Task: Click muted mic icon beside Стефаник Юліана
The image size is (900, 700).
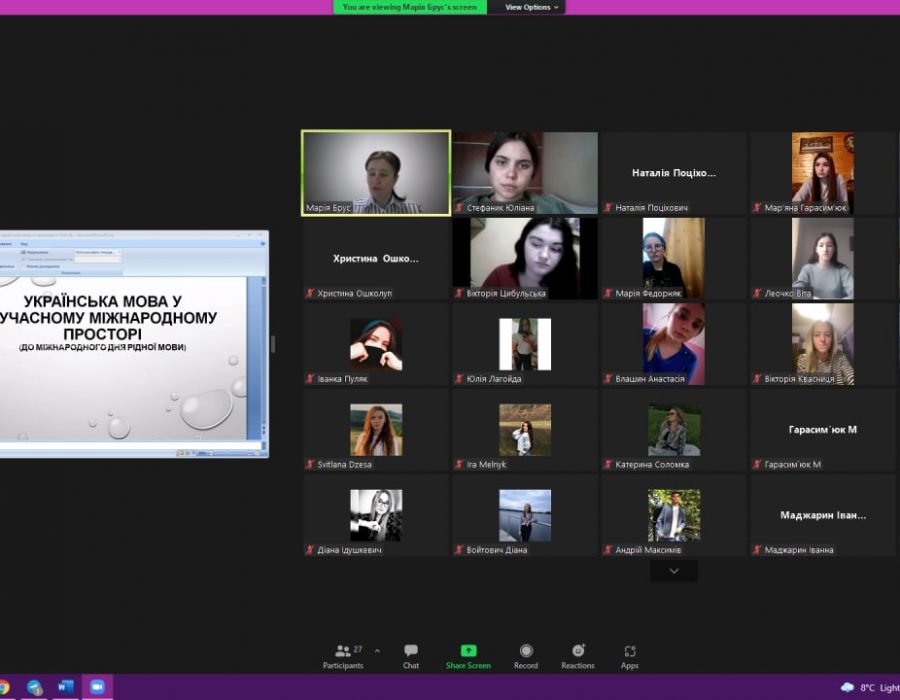Action: 459,208
